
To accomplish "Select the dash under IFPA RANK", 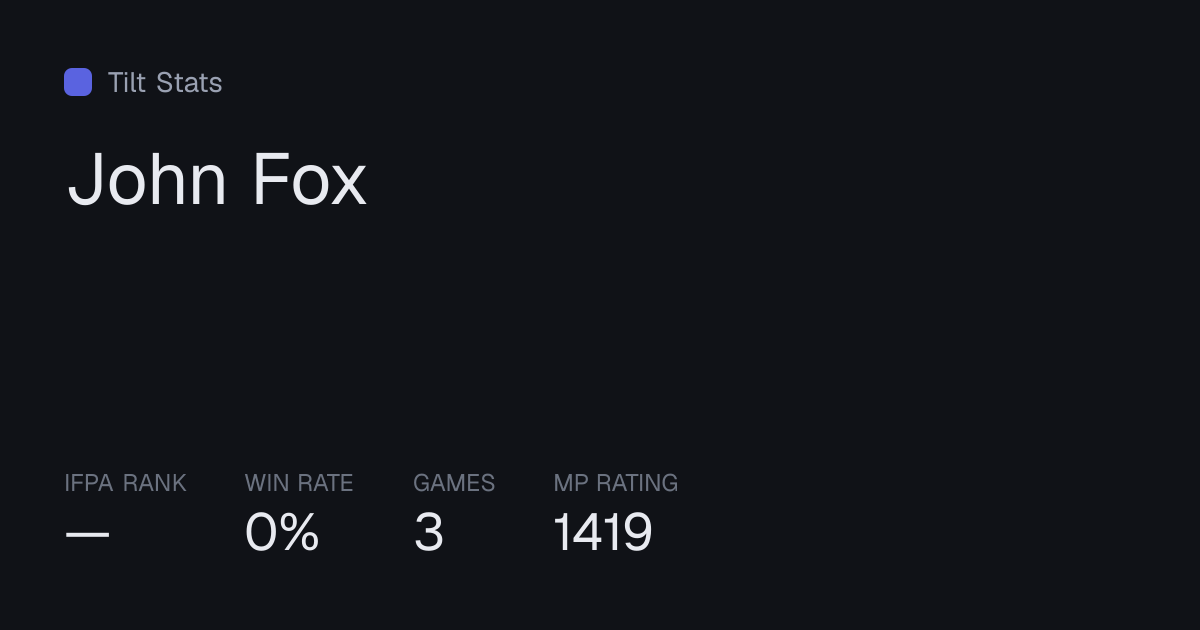I will [x=87, y=534].
